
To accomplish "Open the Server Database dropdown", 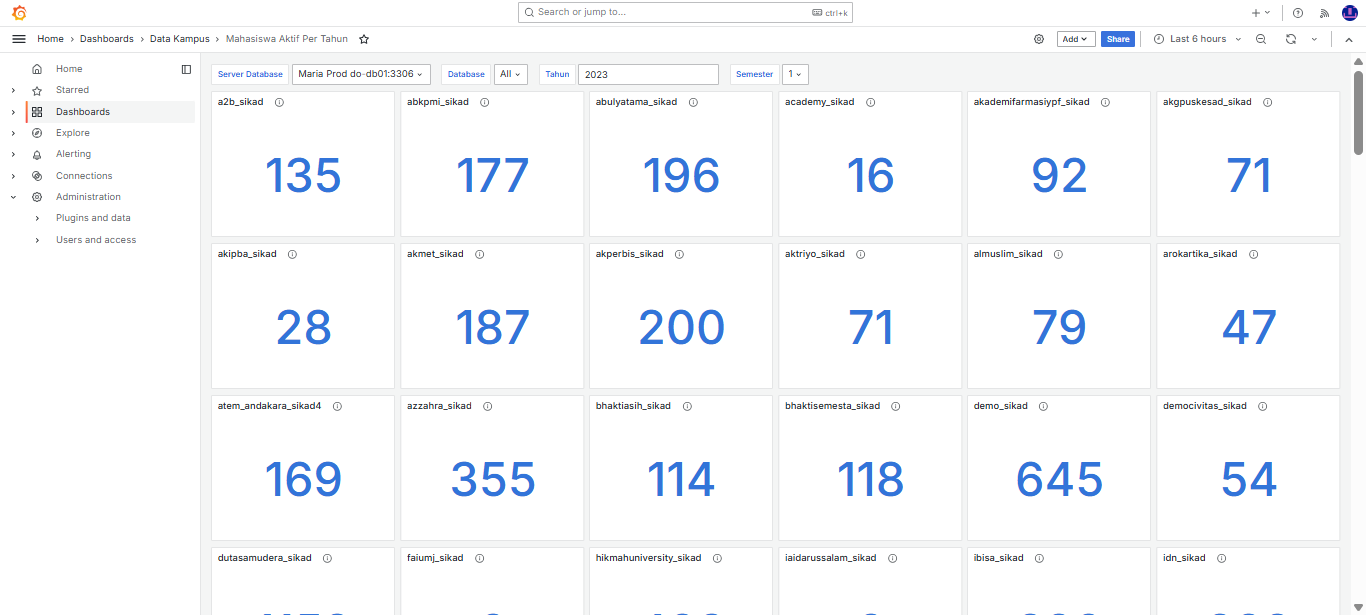I will (x=361, y=74).
